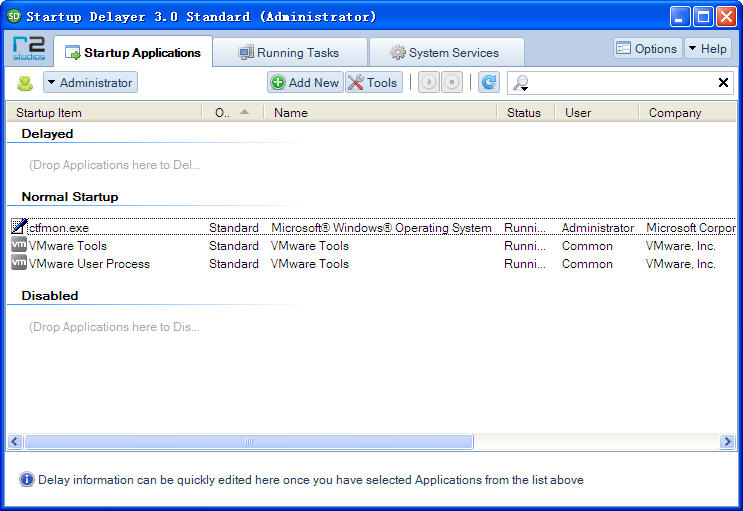Click the Add New button
This screenshot has height=511, width=743.
click(305, 82)
